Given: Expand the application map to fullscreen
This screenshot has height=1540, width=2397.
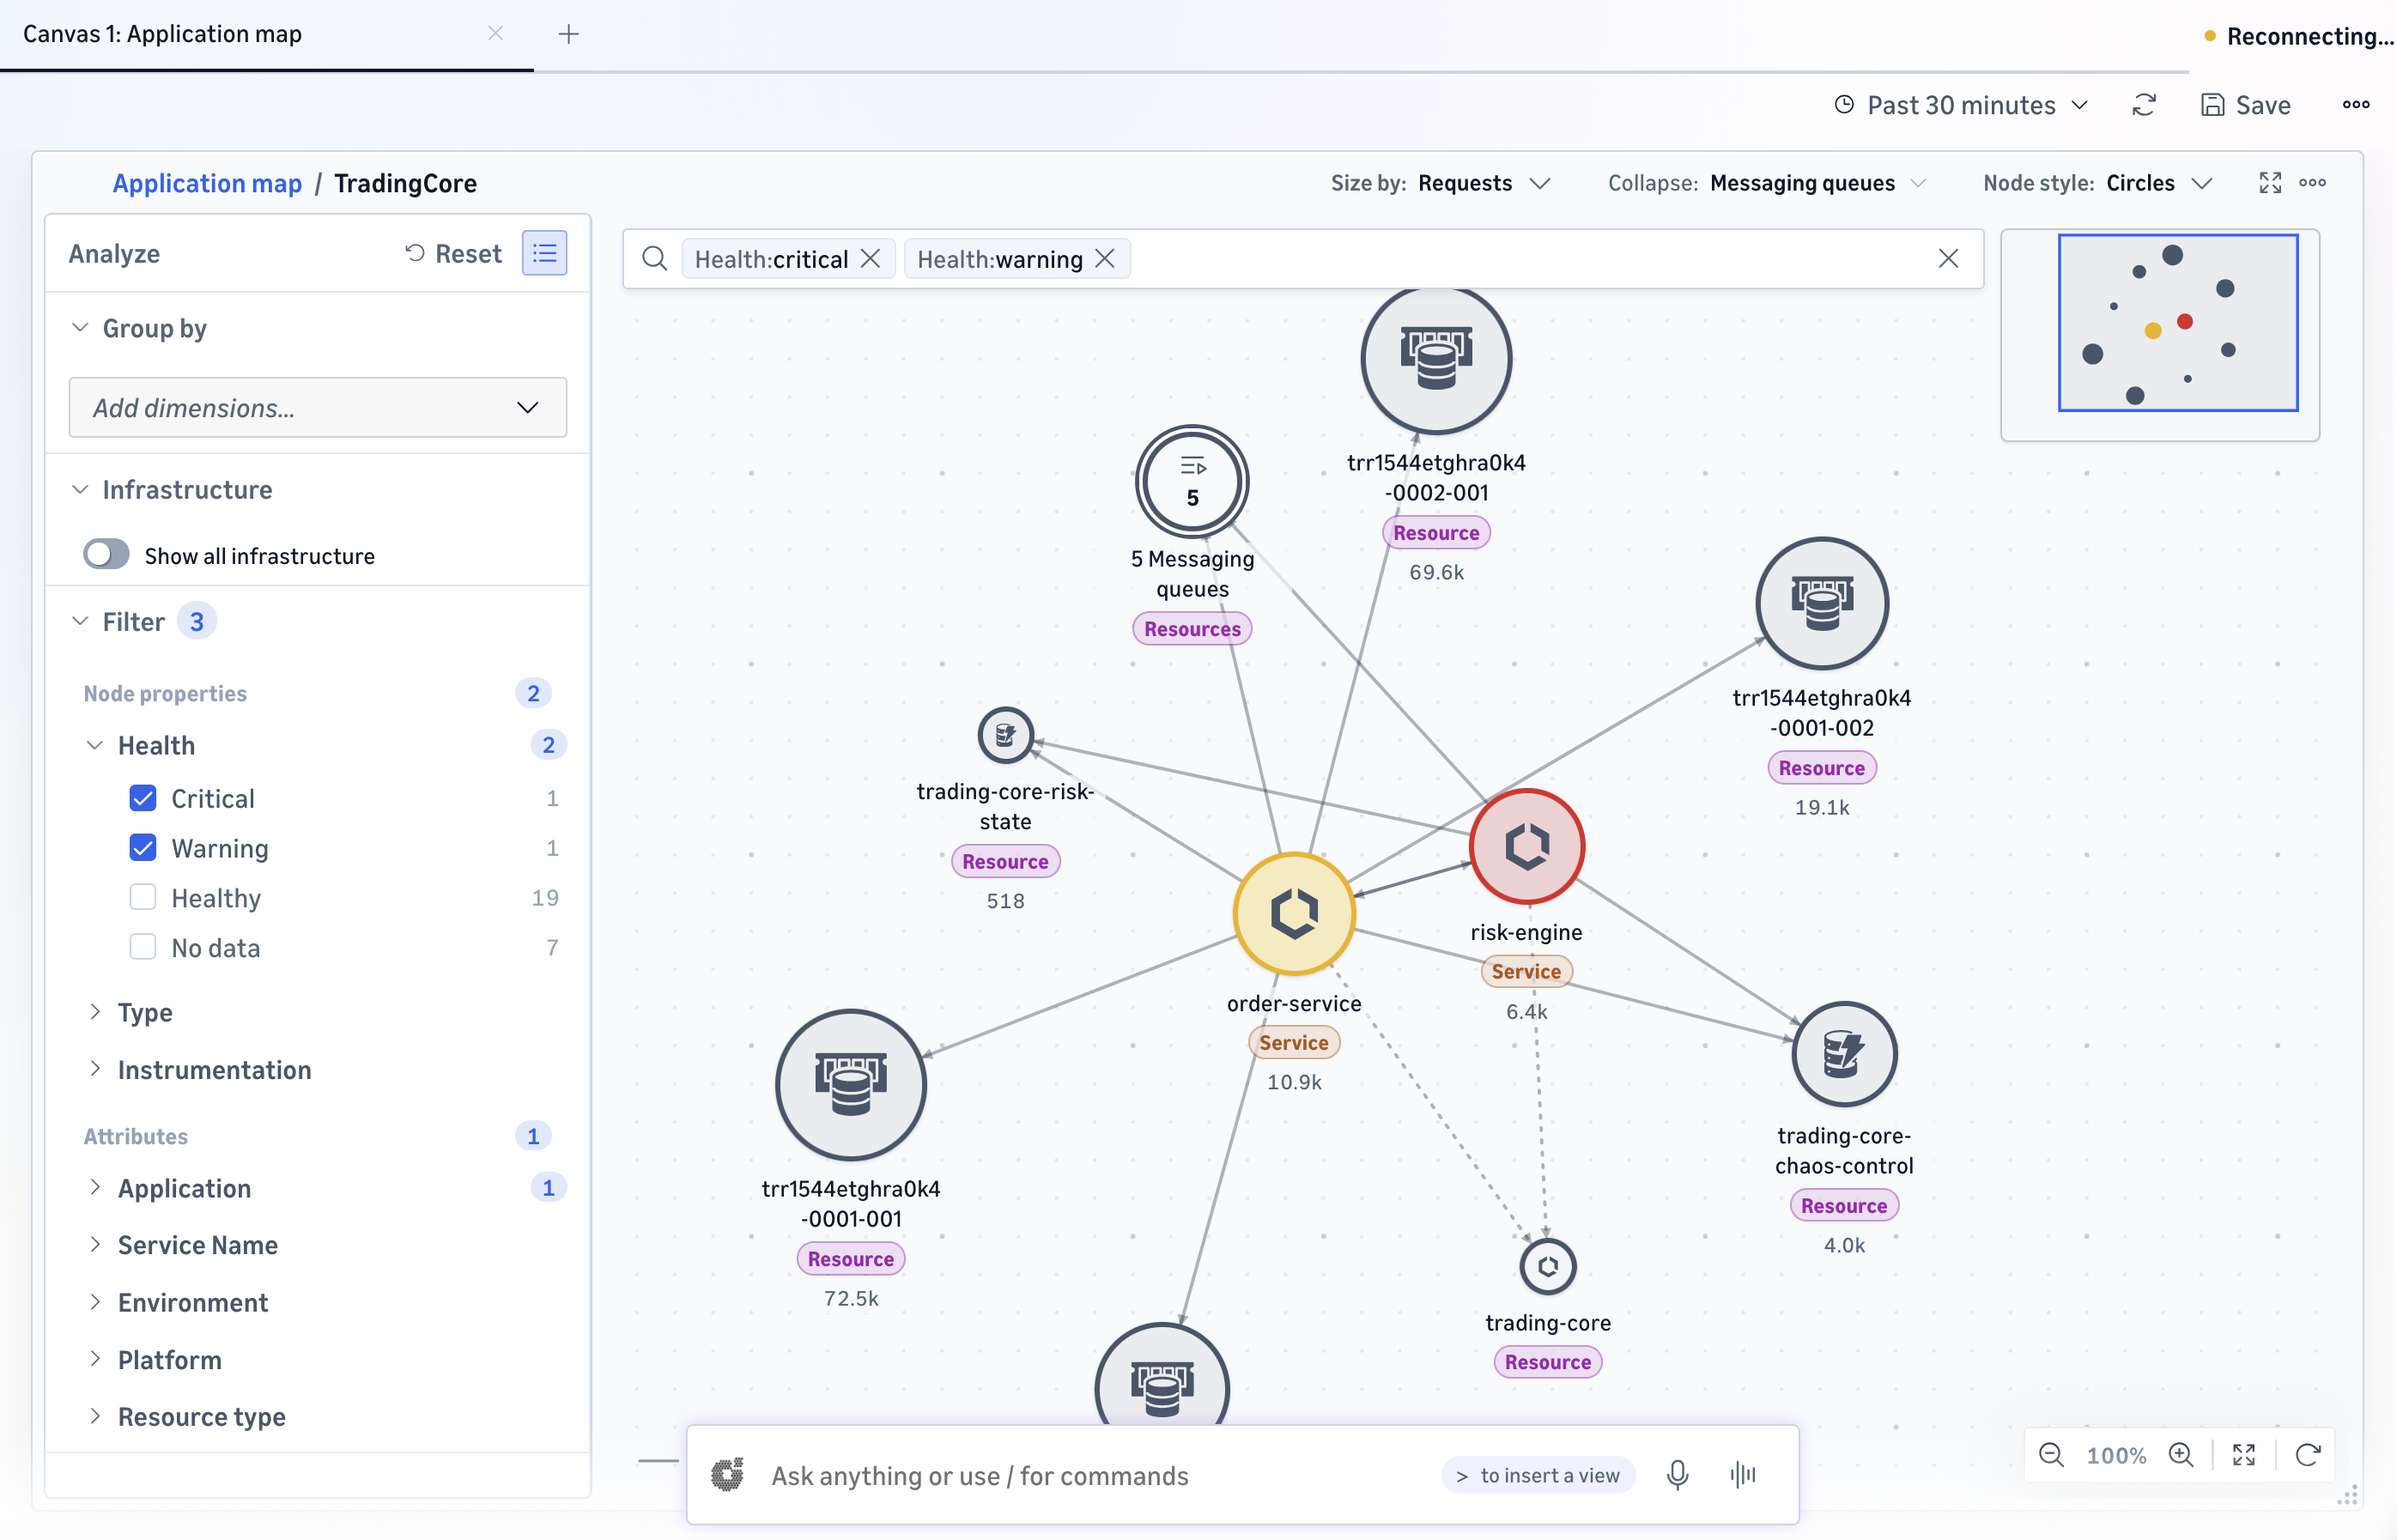Looking at the screenshot, I should tap(2270, 183).
